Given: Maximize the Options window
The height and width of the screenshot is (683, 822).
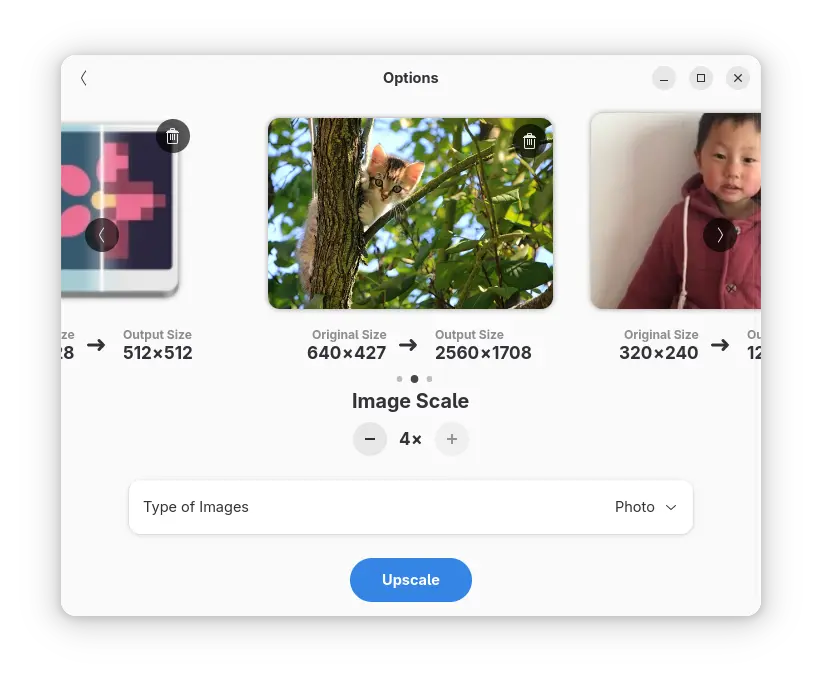Looking at the screenshot, I should 701,78.
